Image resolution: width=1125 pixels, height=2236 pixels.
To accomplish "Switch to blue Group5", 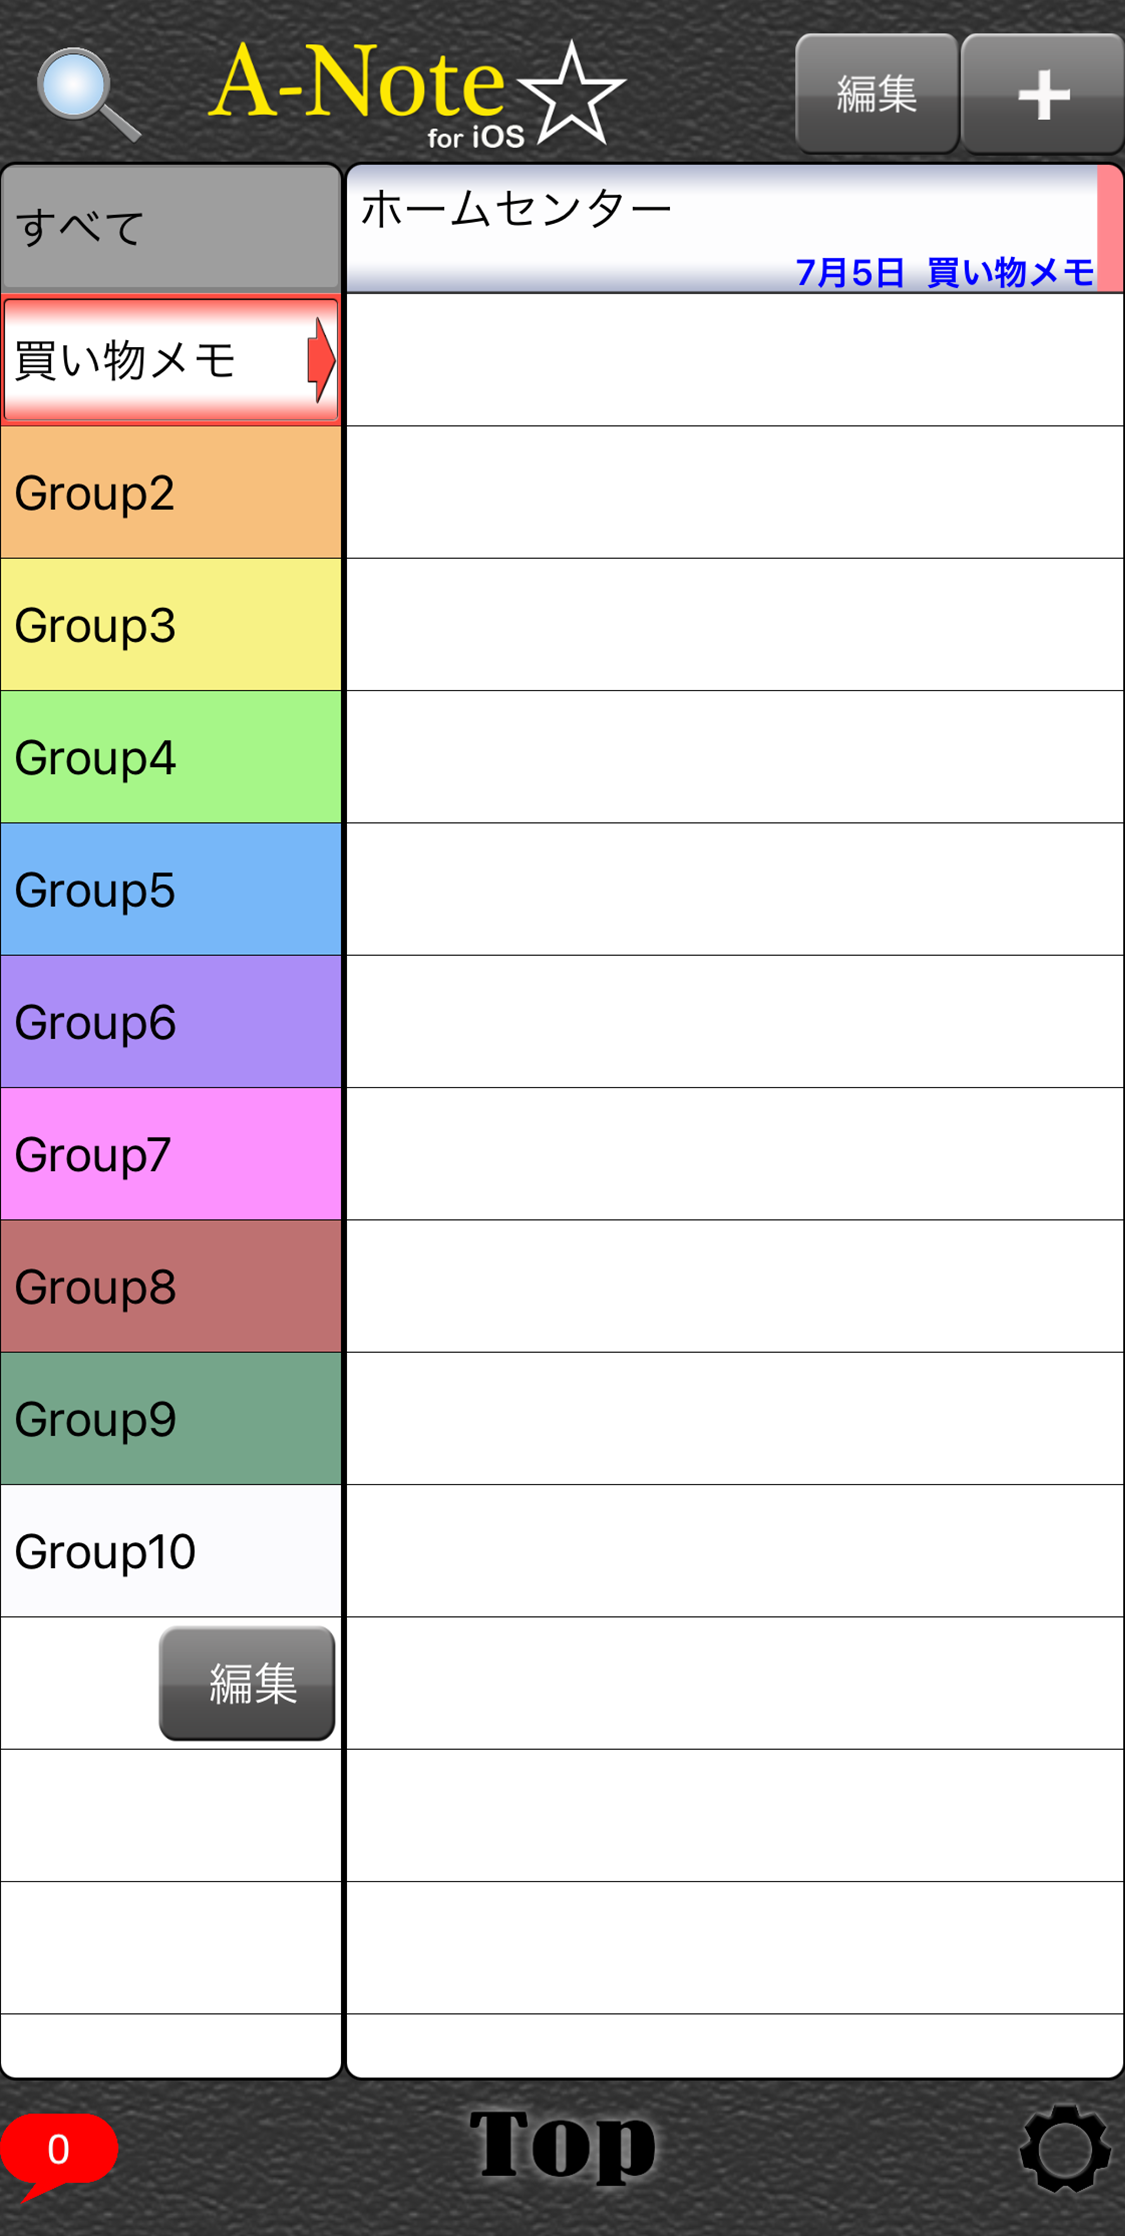I will pos(171,890).
